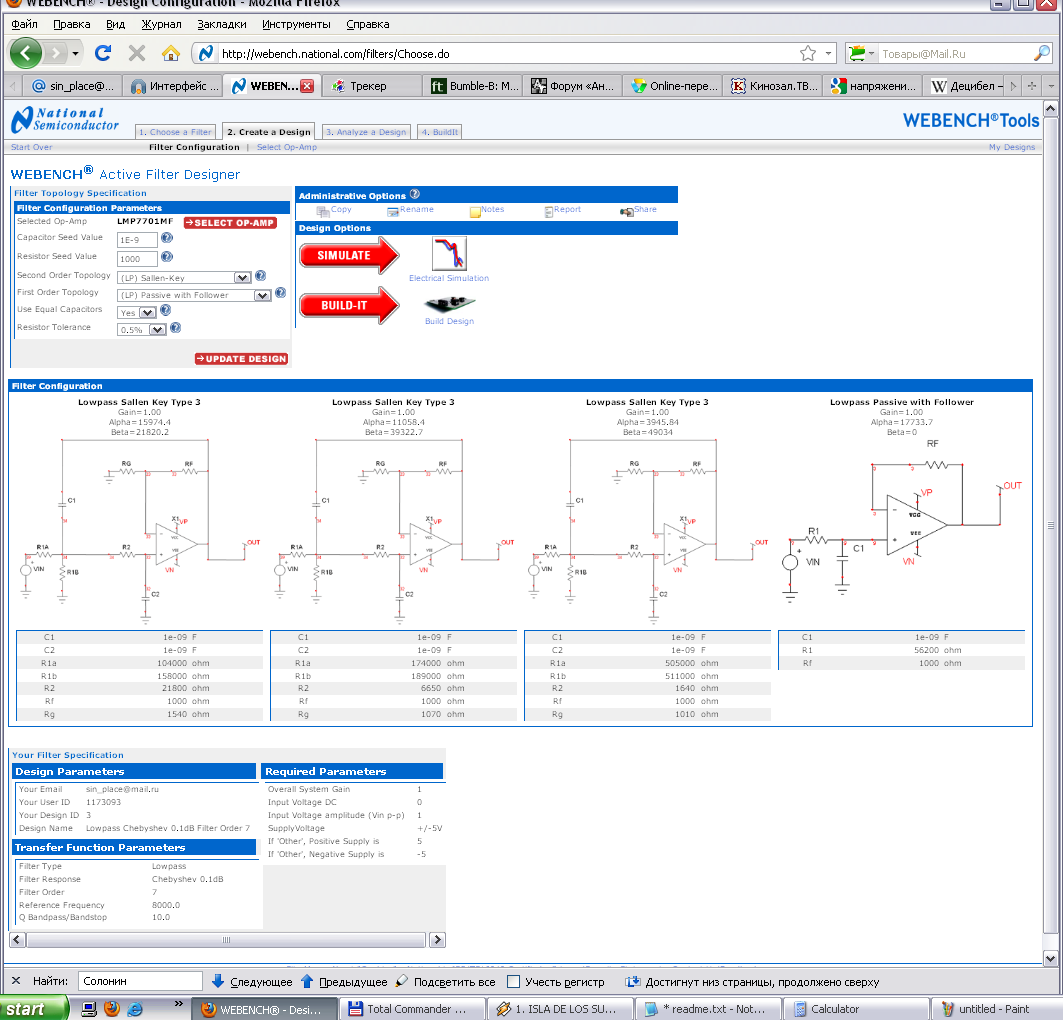The height and width of the screenshot is (1020, 1063).
Task: Open help icon for Resistor Tolerance
Action: tap(175, 328)
